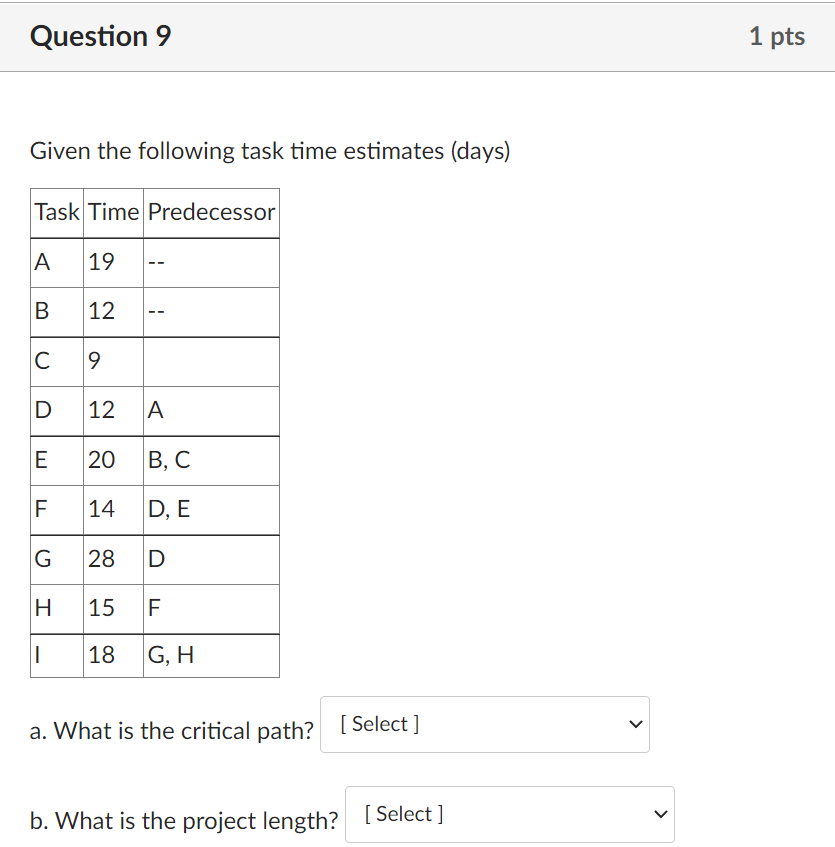Click the chevron on the project length dropdown
The image size is (835, 847).
tap(659, 814)
